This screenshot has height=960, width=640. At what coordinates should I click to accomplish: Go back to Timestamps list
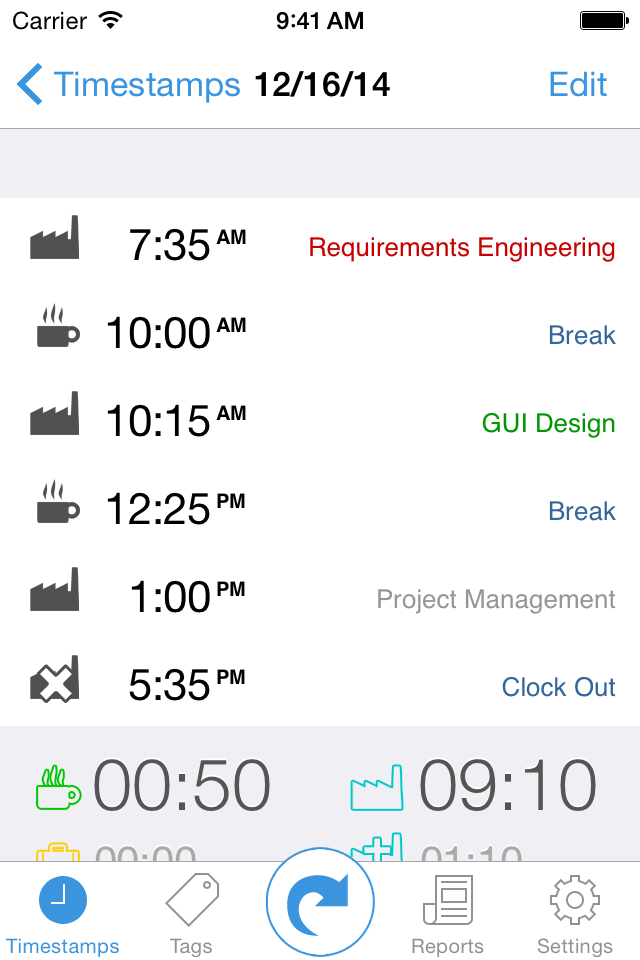coord(129,85)
